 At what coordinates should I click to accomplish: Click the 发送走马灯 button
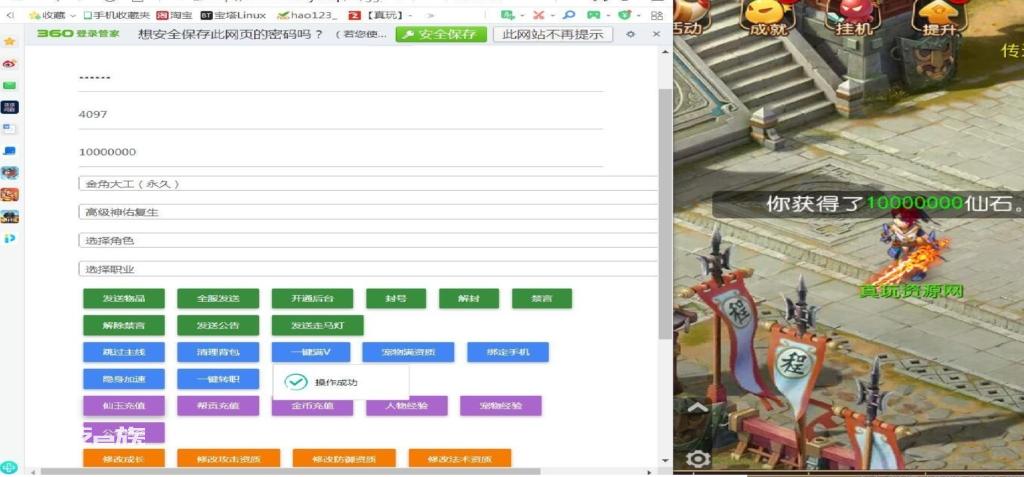click(317, 325)
